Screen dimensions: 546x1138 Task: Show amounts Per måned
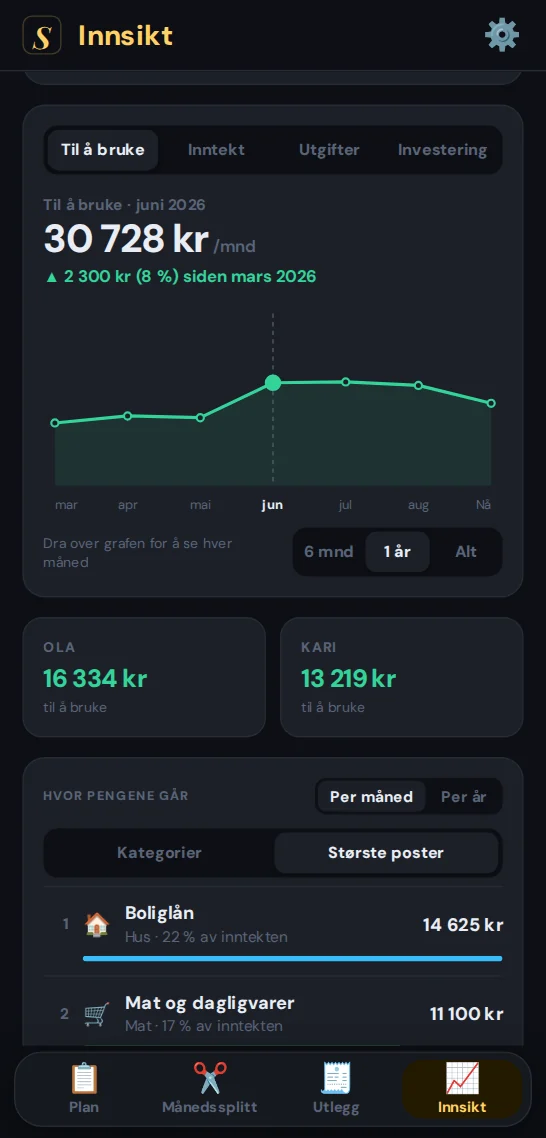coord(372,796)
